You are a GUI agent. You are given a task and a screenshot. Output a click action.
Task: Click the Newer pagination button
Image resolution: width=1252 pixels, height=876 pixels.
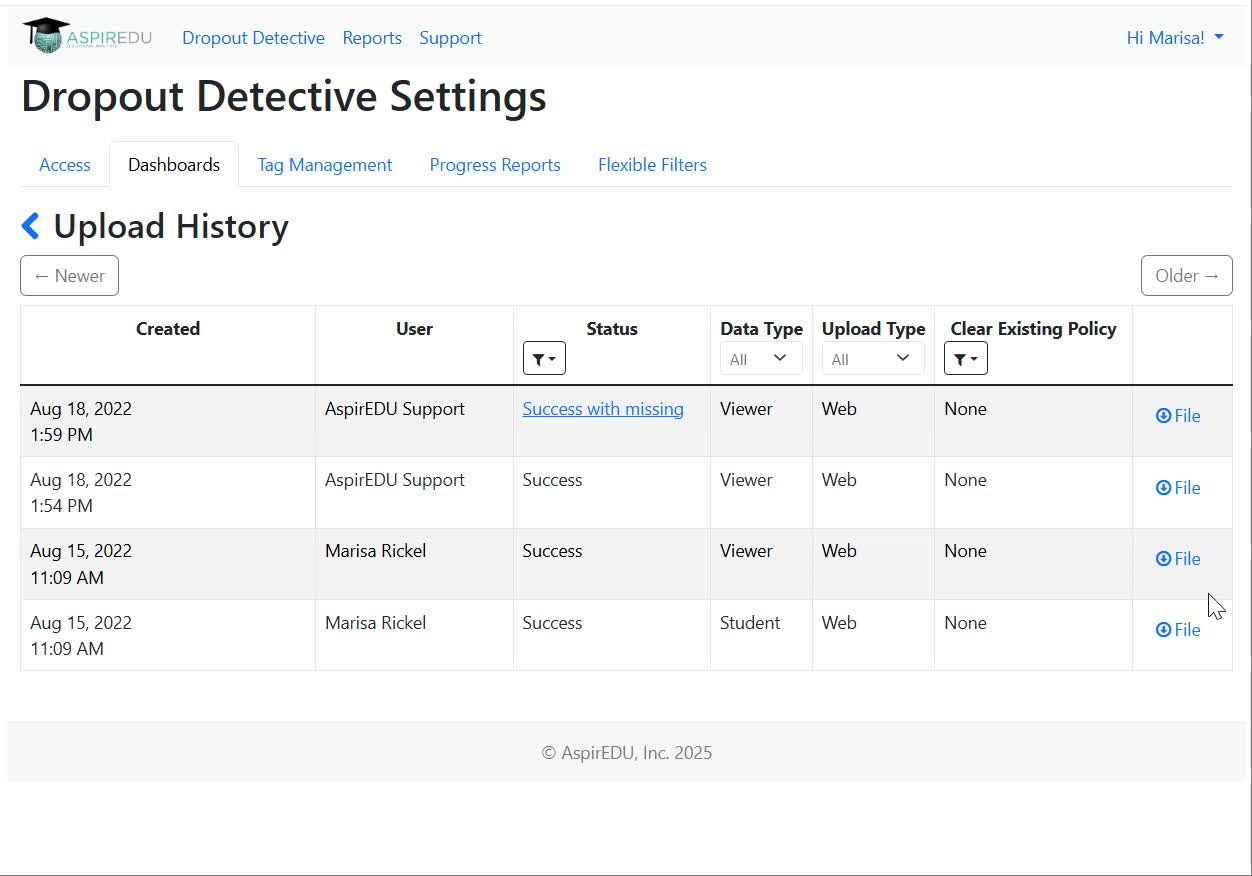(69, 276)
